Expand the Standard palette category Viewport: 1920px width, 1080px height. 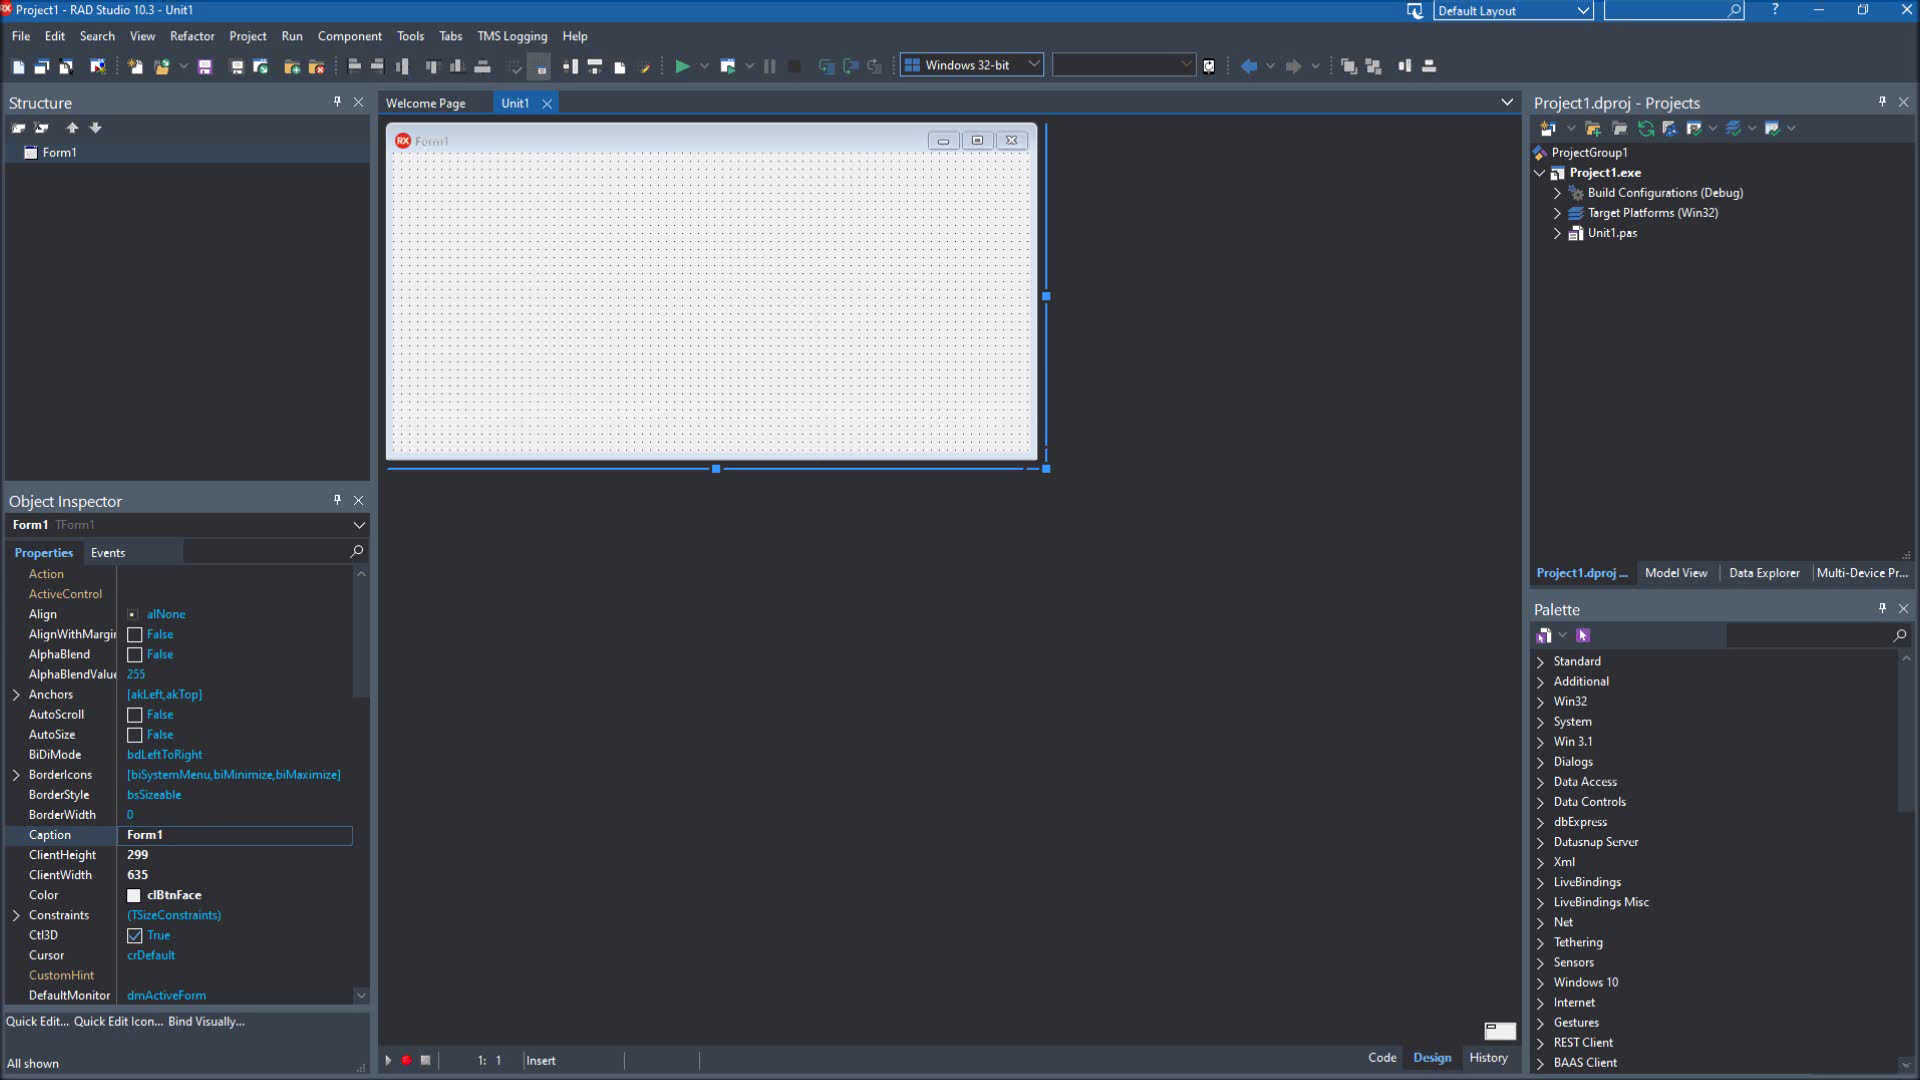(1540, 662)
